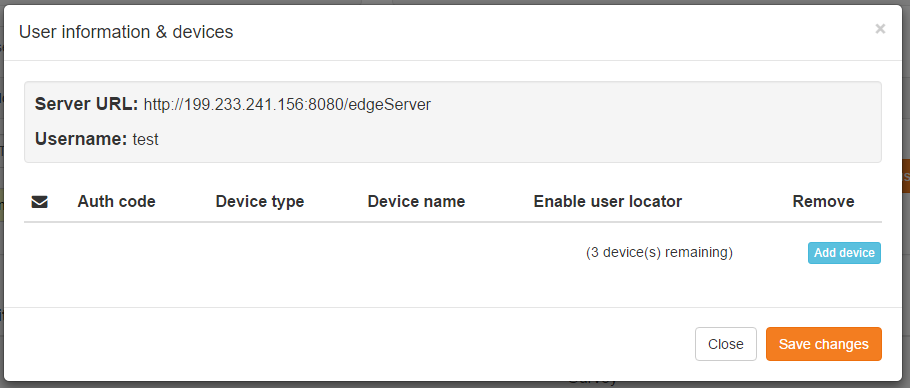The image size is (910, 388).
Task: Click the 3 device(s) remaining text
Action: (x=659, y=253)
